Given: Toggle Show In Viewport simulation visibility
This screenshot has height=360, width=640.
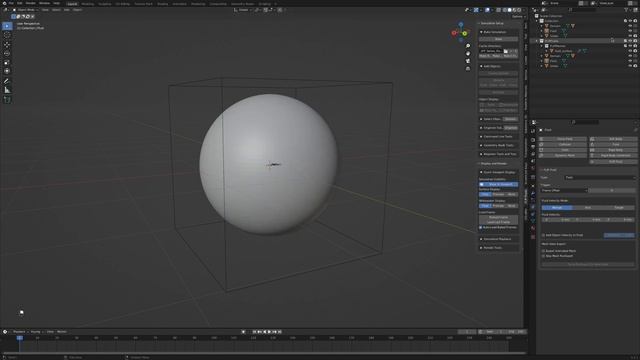Looking at the screenshot, I should coord(498,184).
